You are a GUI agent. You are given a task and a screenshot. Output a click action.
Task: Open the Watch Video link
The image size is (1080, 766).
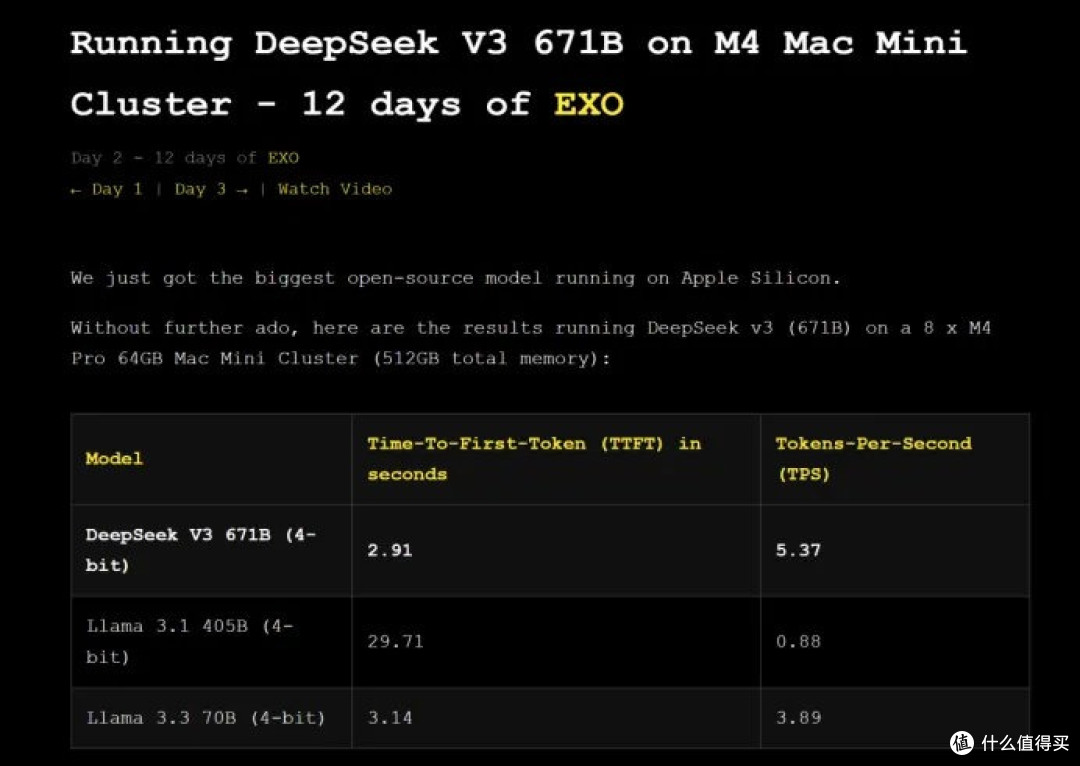pos(335,189)
